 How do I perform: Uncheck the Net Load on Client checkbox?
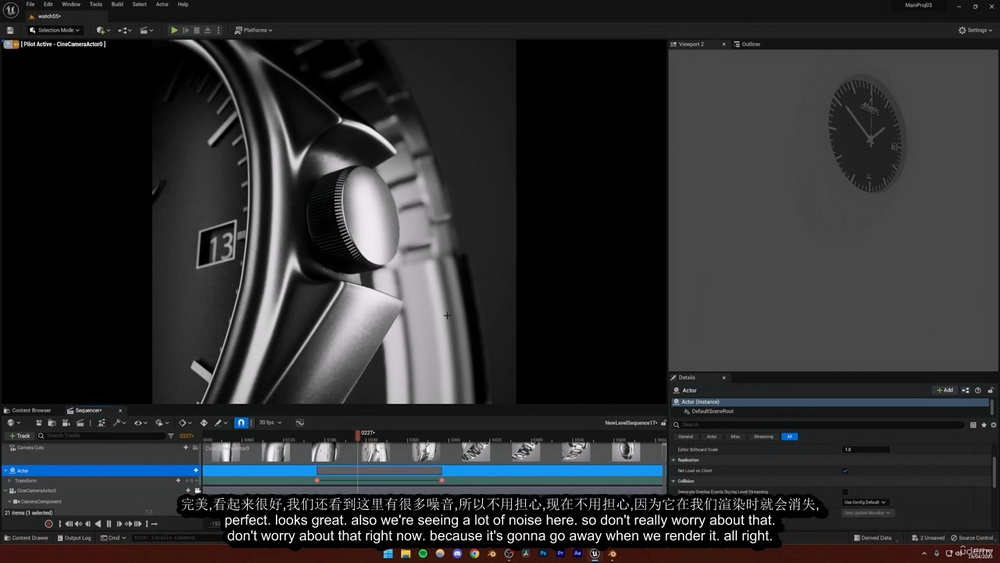[x=845, y=471]
